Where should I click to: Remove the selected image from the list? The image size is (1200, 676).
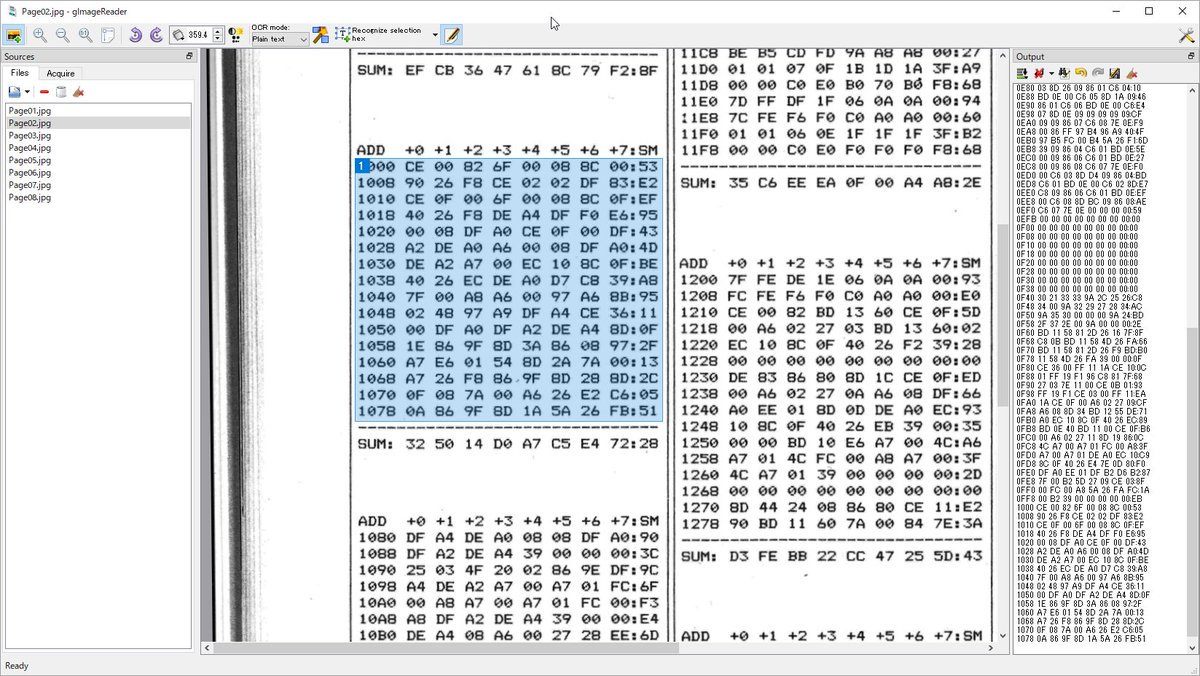(x=44, y=92)
